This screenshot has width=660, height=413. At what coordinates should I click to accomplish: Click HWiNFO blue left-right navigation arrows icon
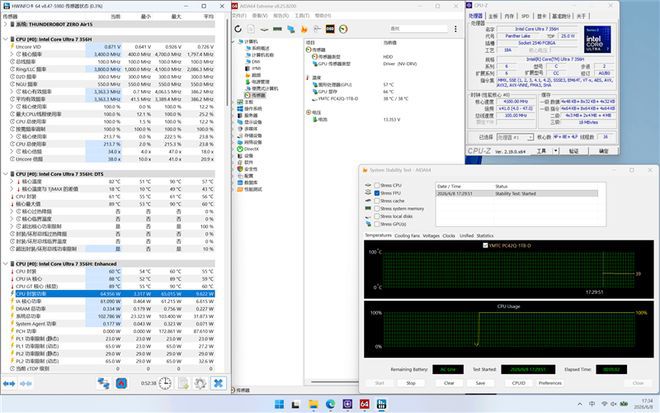click(9, 384)
